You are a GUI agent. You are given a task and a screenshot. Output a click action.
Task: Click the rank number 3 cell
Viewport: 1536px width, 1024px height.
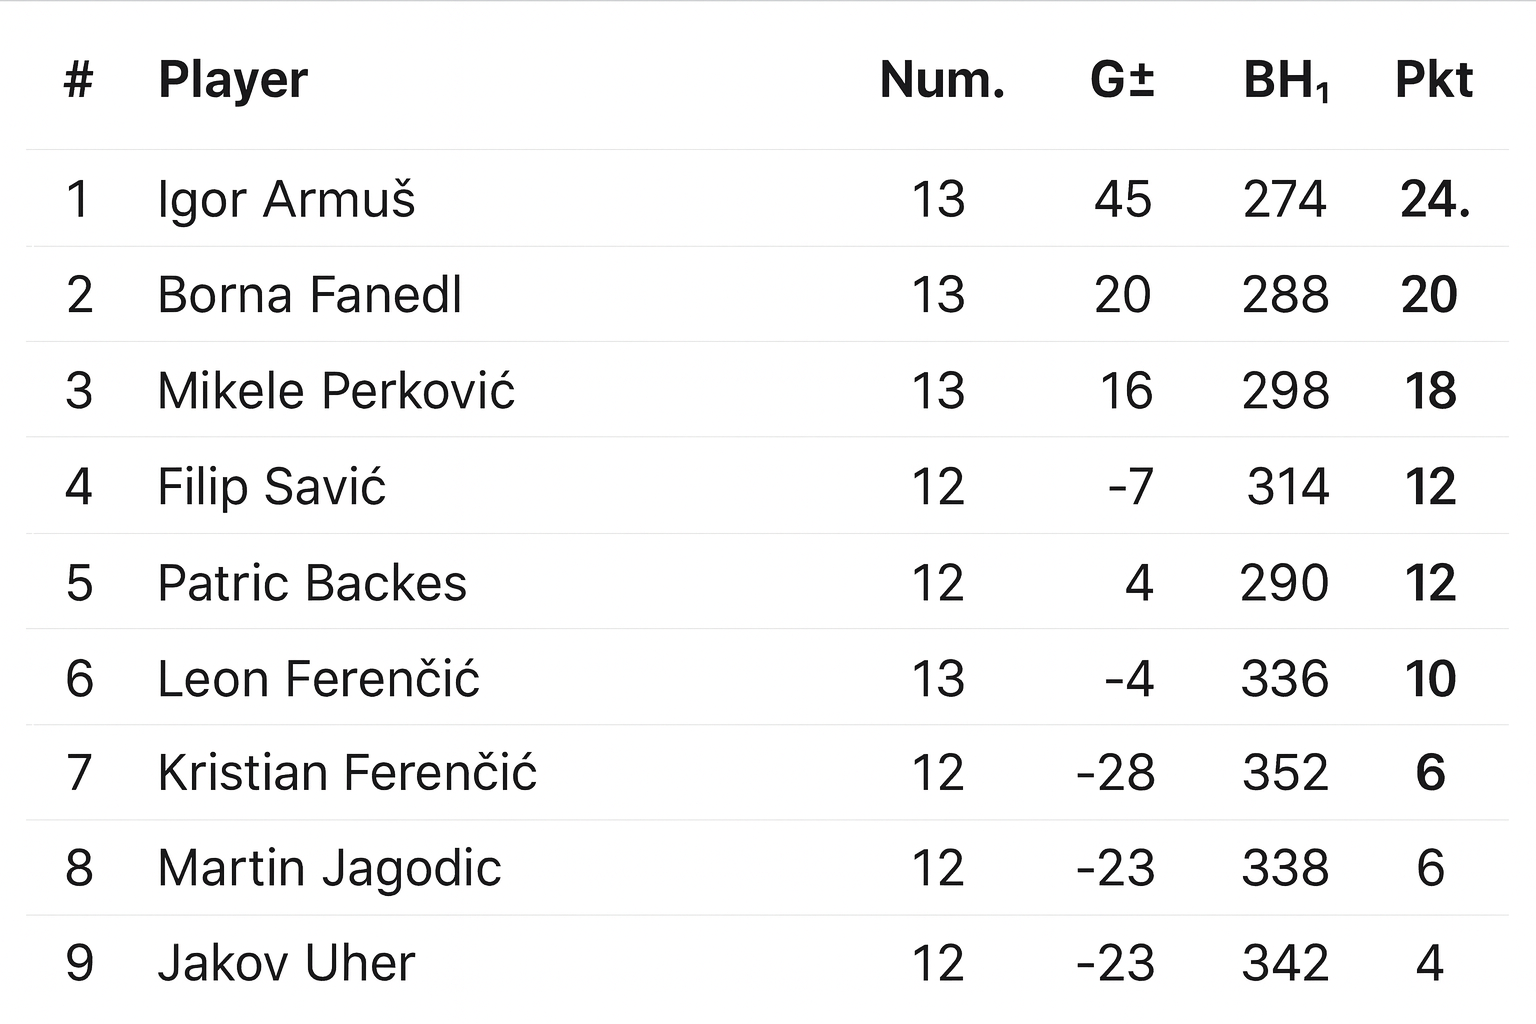point(79,391)
